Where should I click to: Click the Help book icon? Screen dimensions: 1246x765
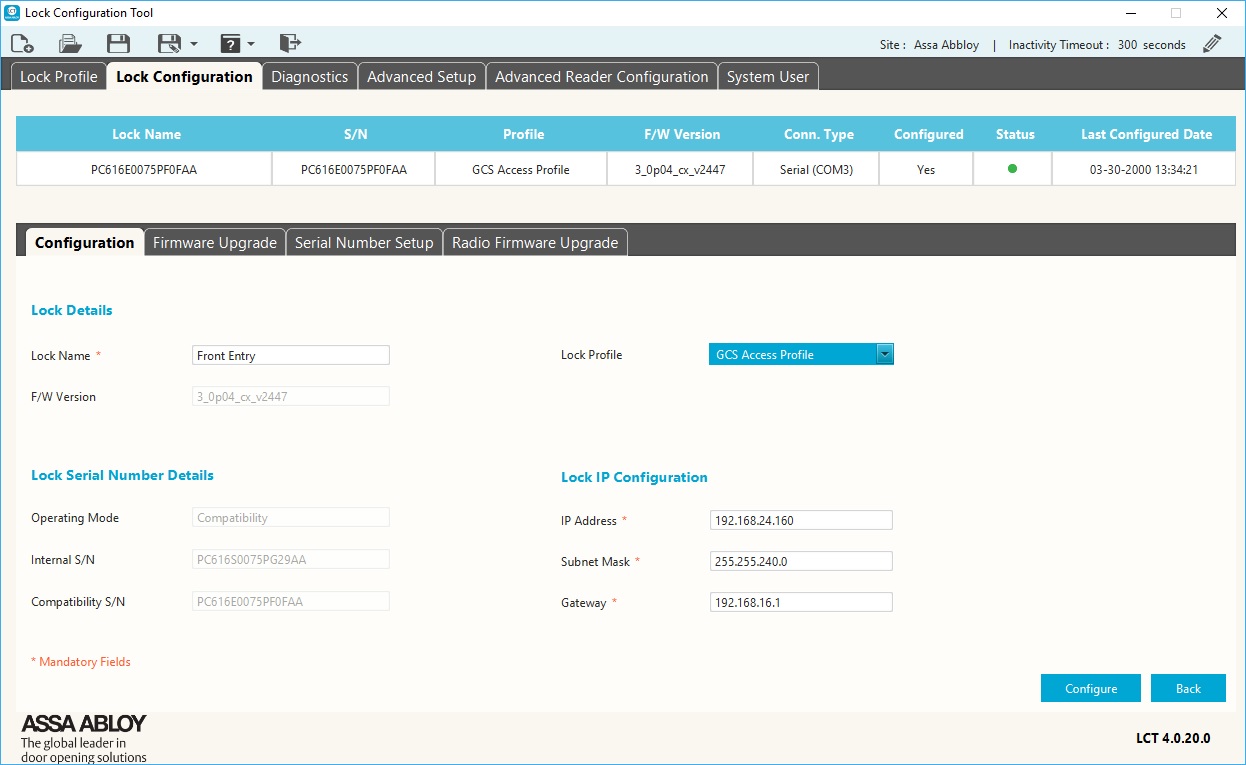coord(230,43)
